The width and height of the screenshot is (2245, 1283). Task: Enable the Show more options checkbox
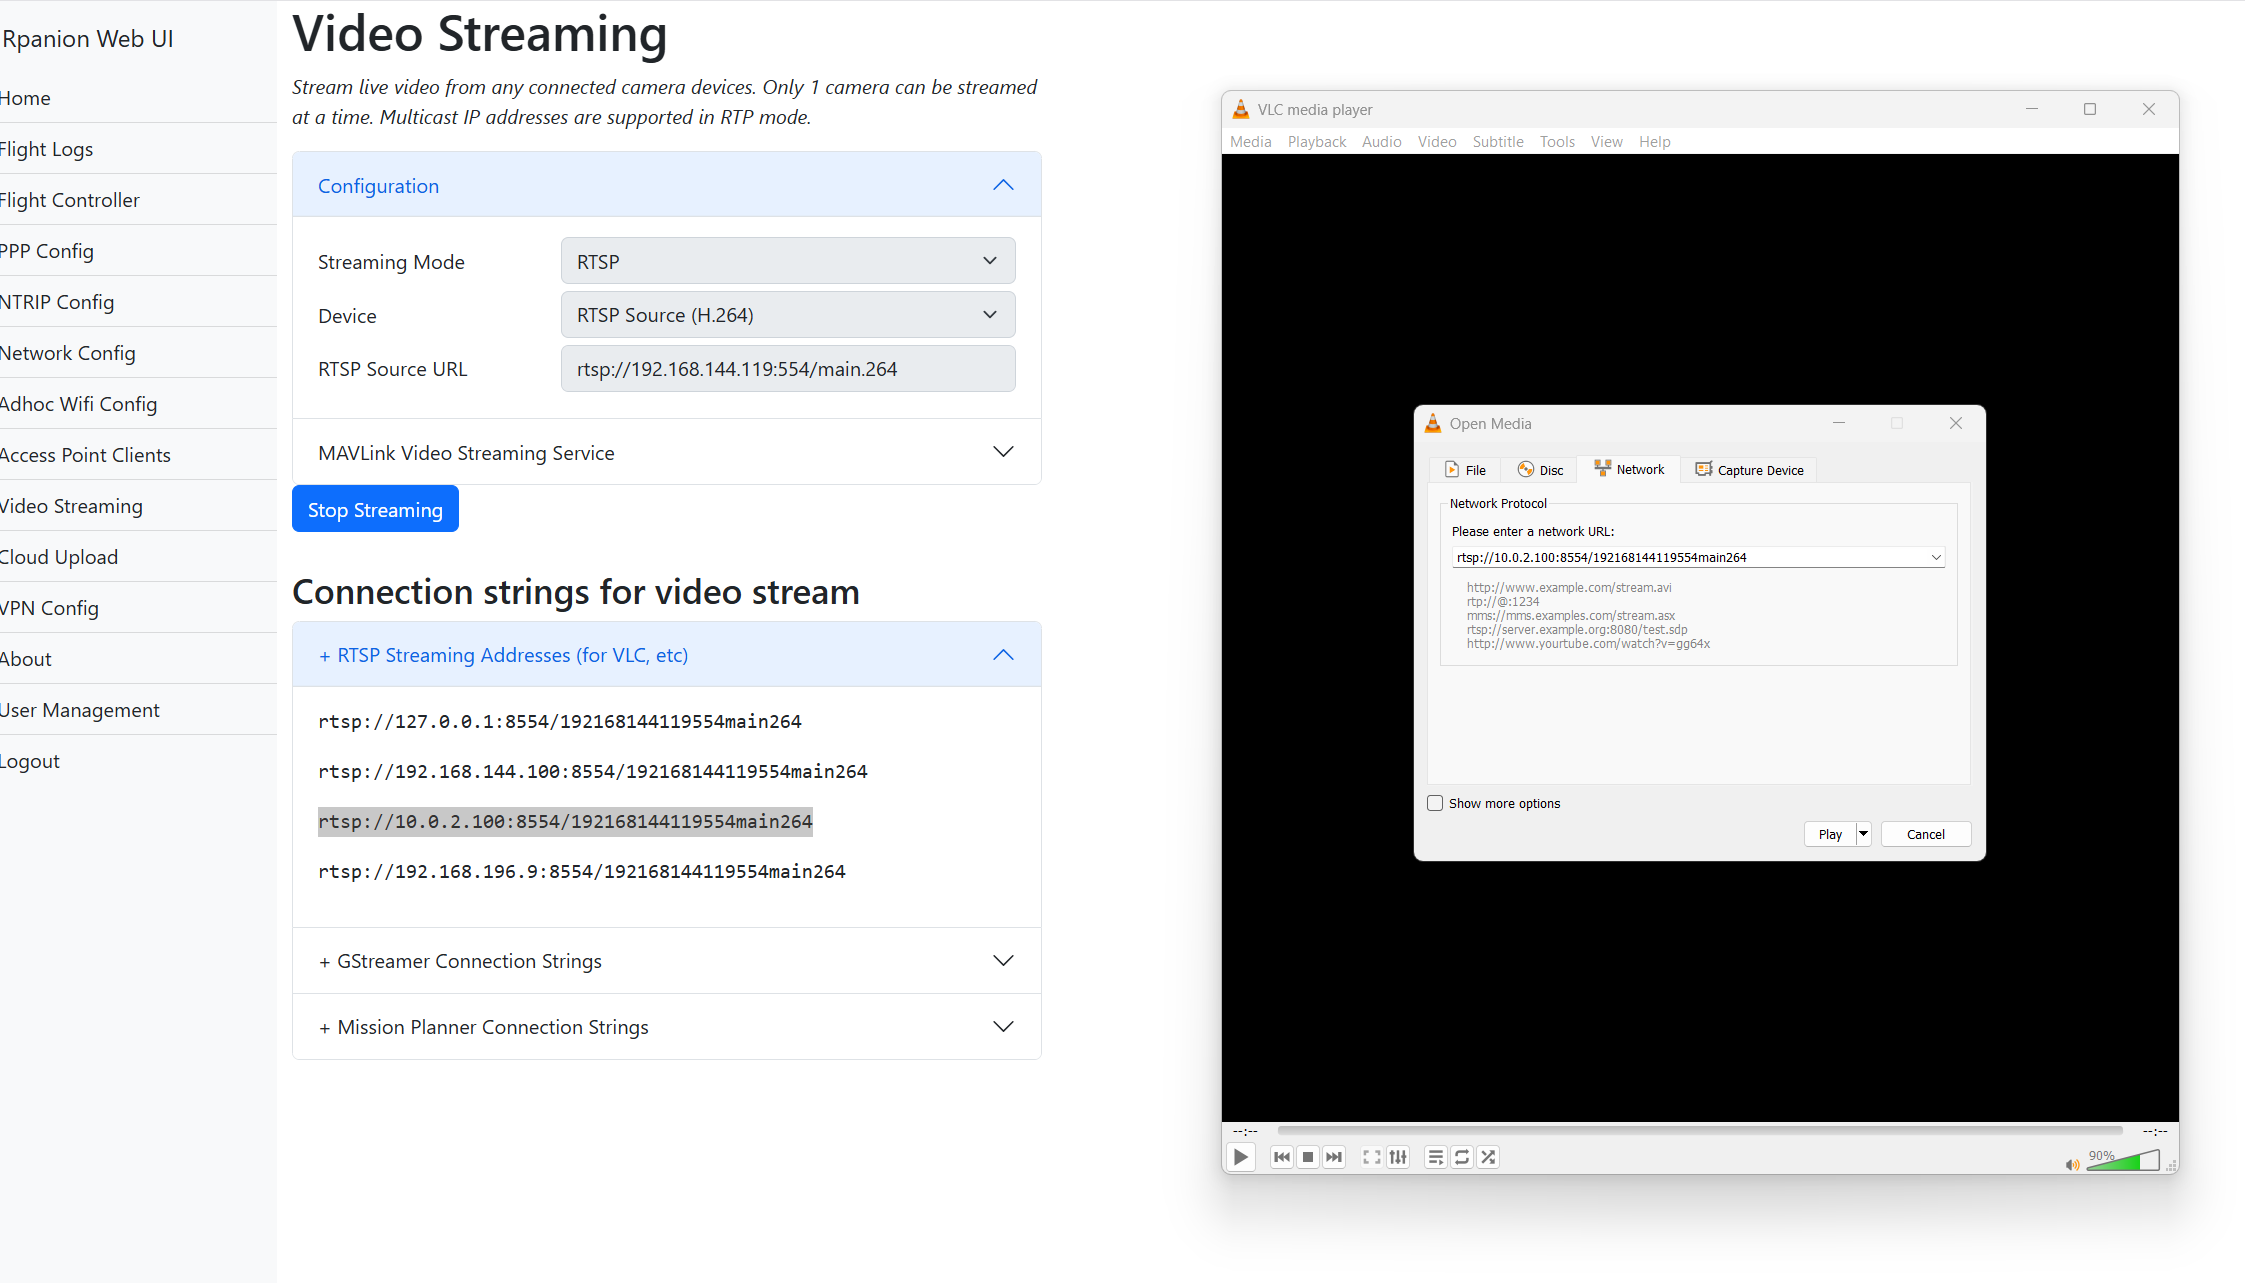[1435, 803]
